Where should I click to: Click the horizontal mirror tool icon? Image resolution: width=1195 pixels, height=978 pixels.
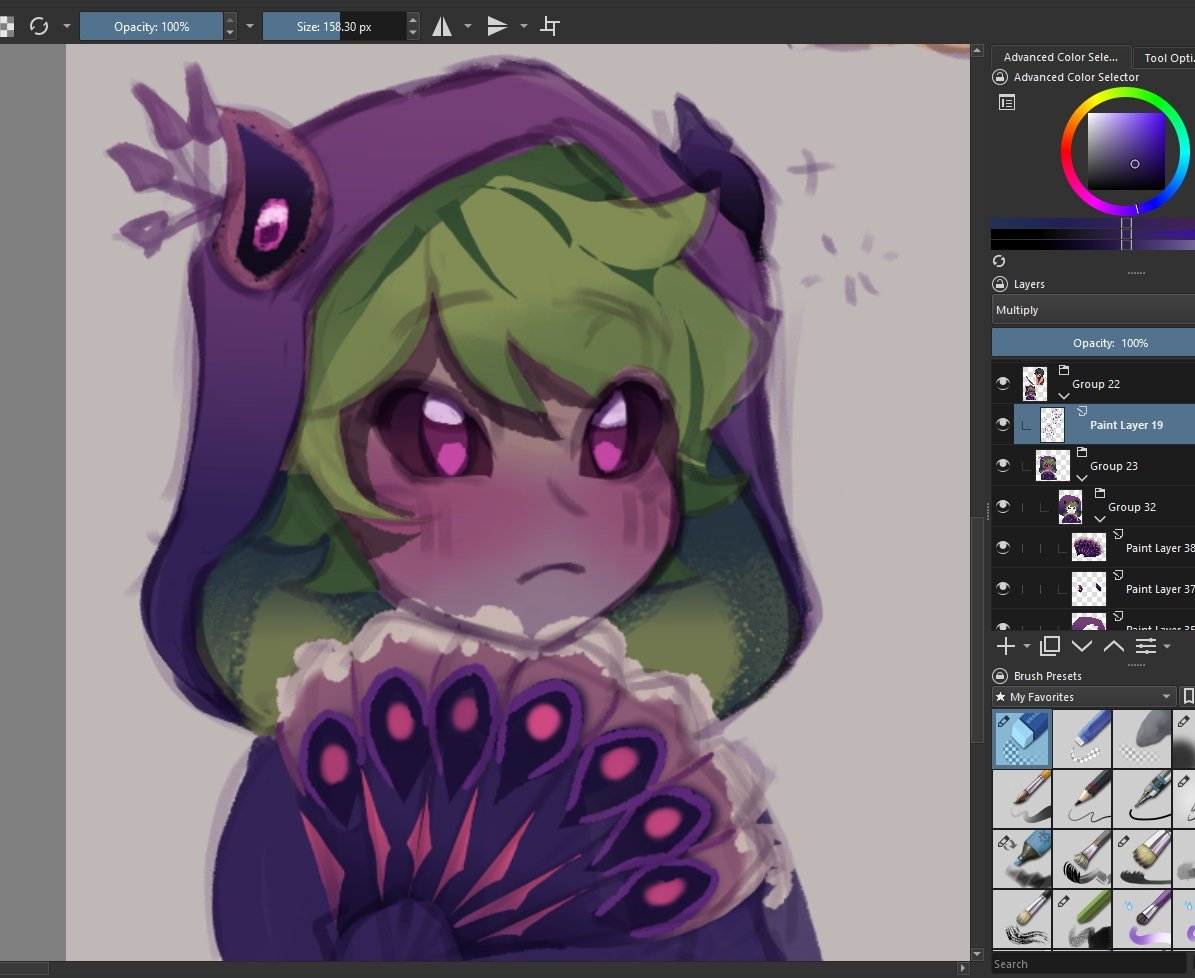[x=442, y=27]
